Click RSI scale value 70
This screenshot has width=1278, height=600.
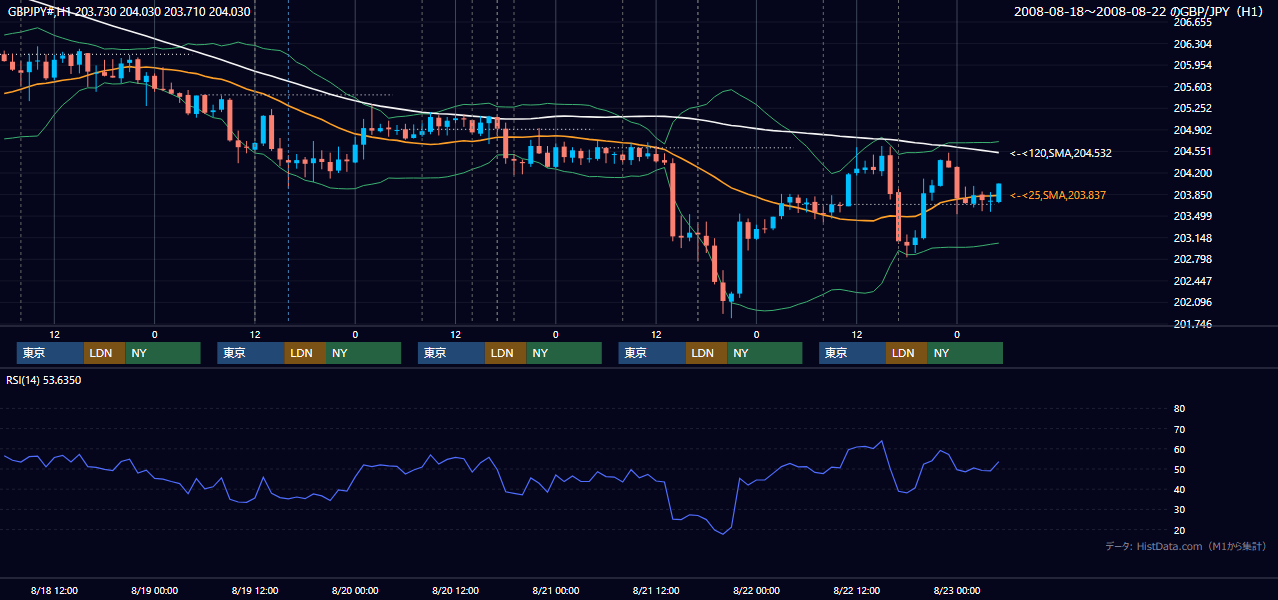1179,429
